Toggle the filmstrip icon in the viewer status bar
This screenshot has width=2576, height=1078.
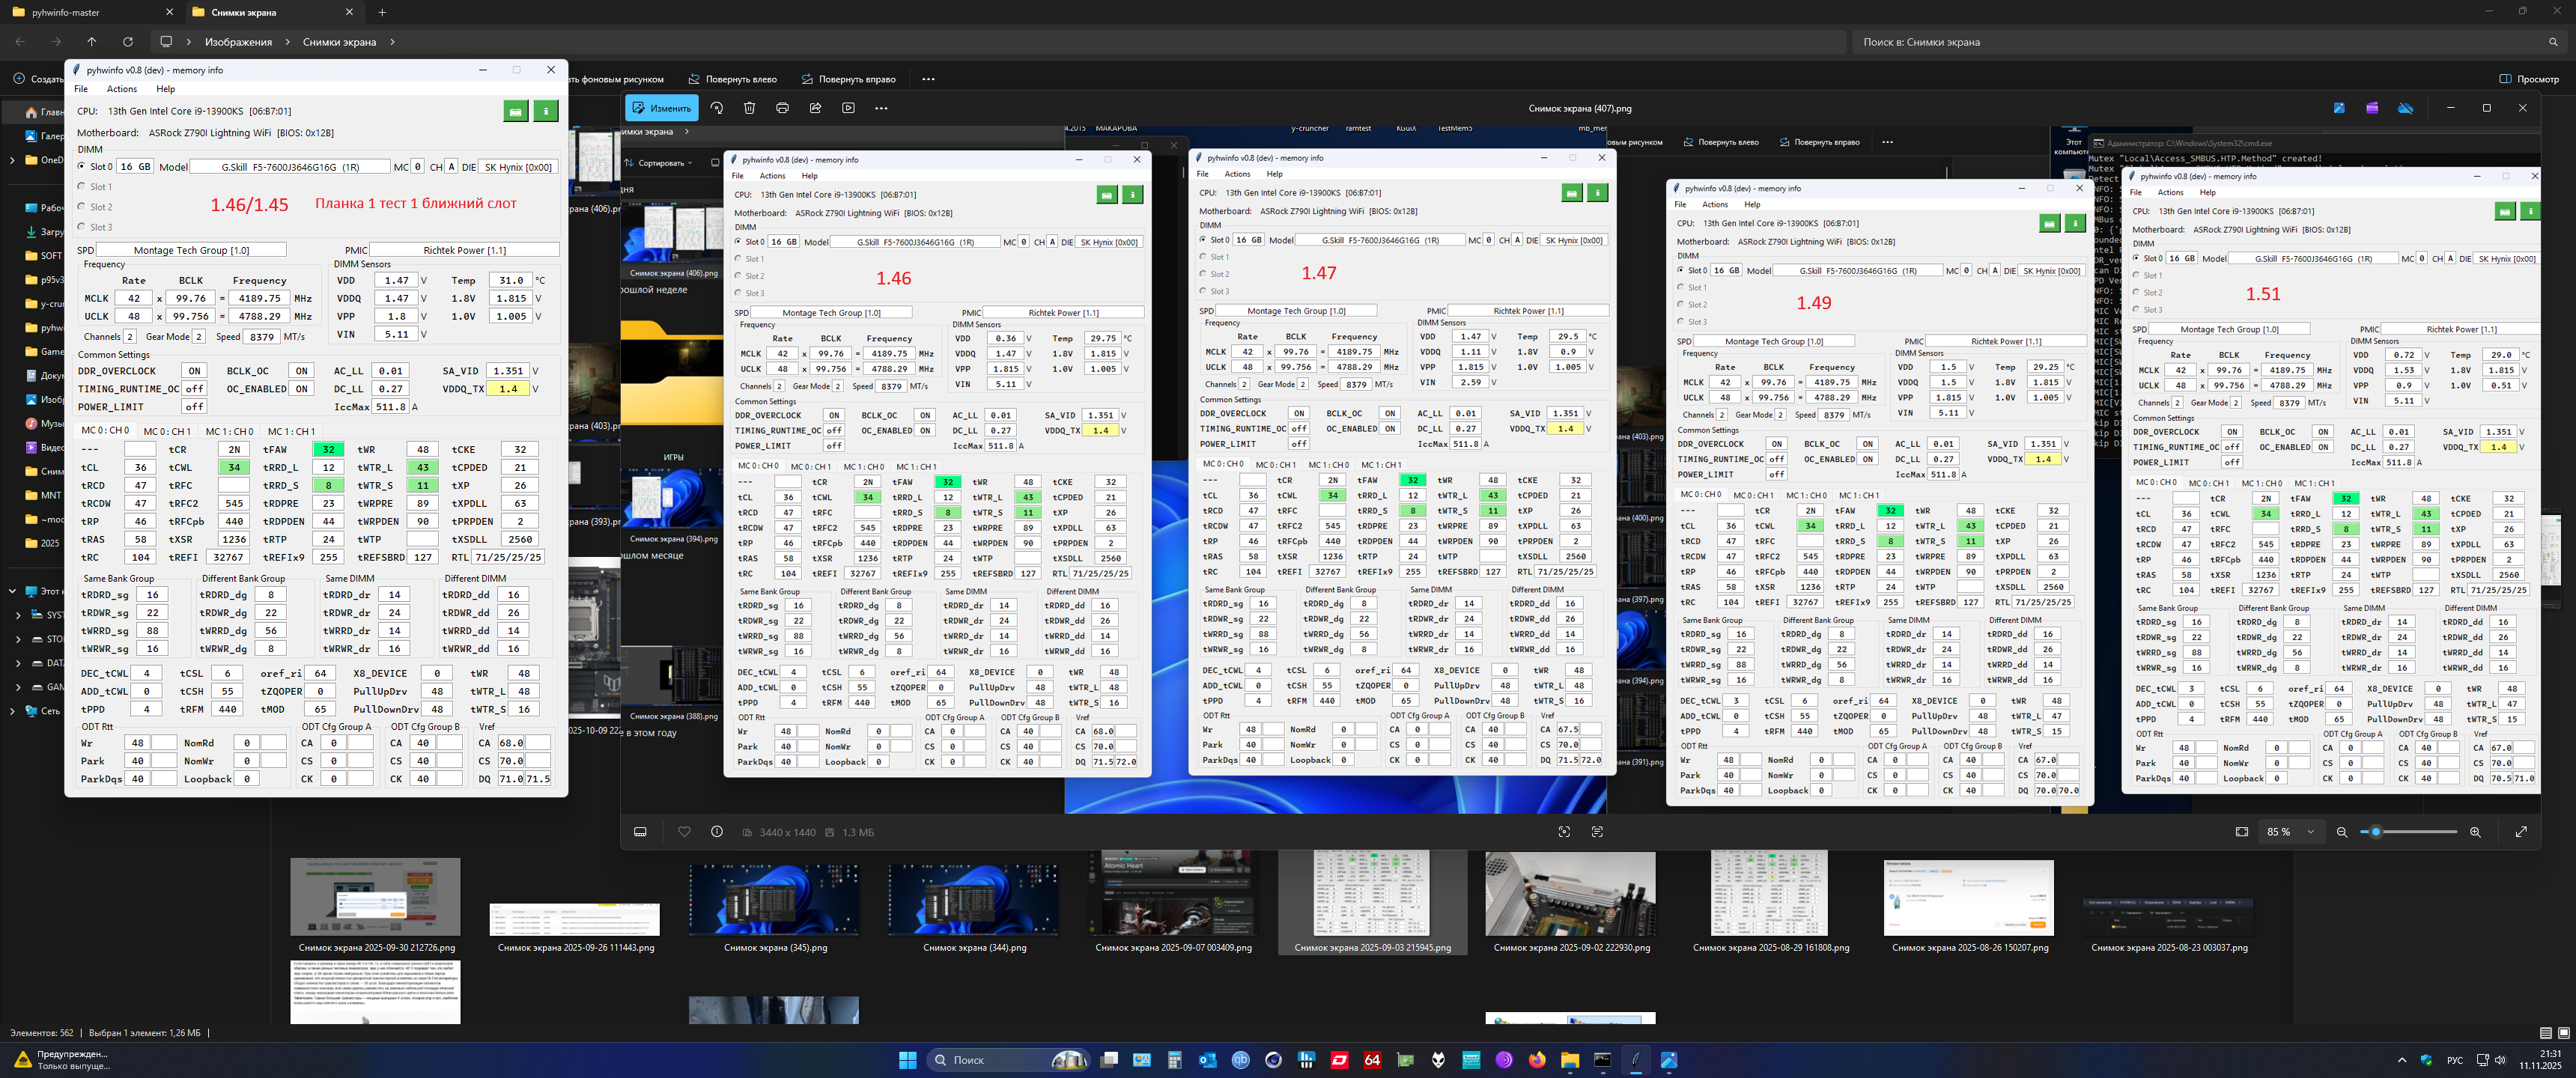[641, 832]
